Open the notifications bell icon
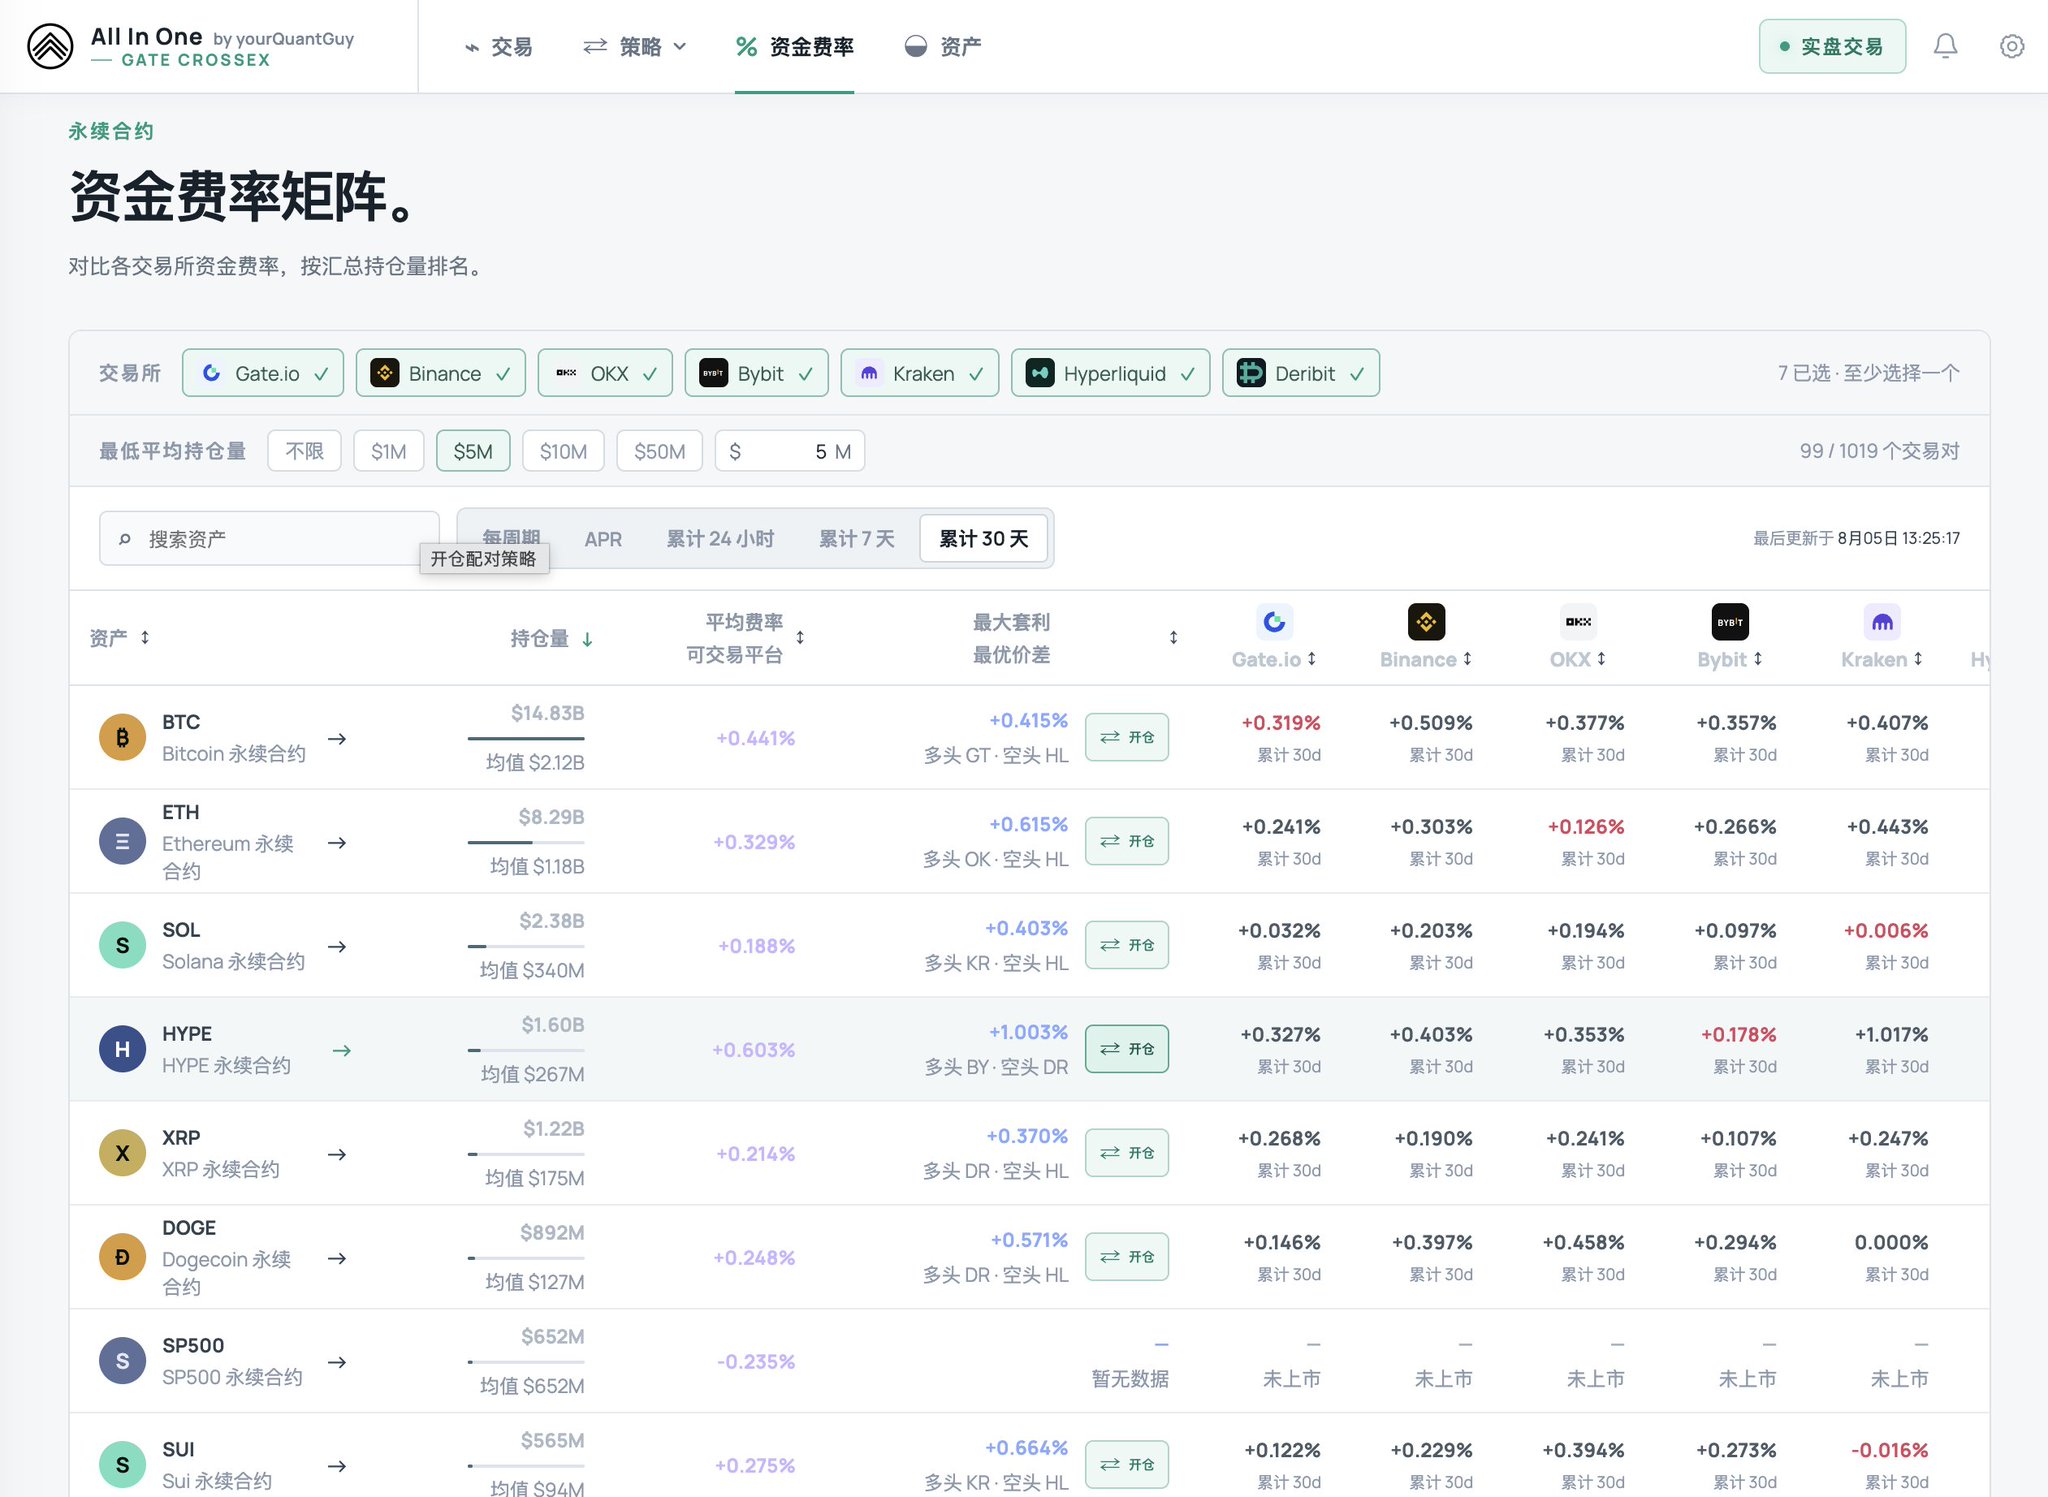 point(1945,46)
